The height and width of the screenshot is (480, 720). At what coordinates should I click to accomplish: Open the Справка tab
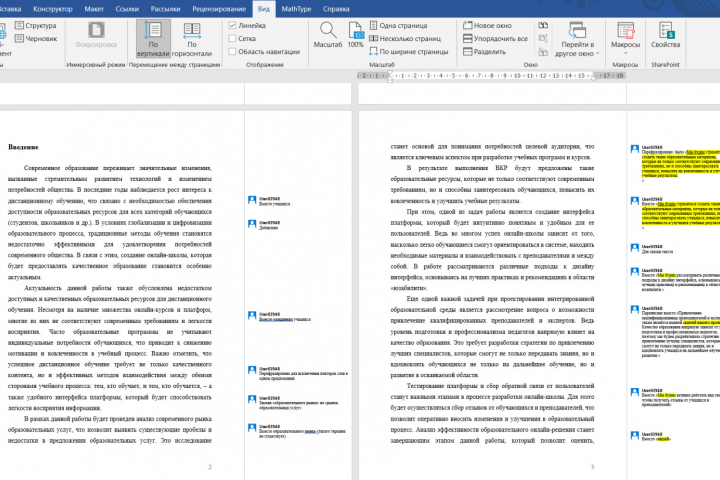(x=336, y=9)
